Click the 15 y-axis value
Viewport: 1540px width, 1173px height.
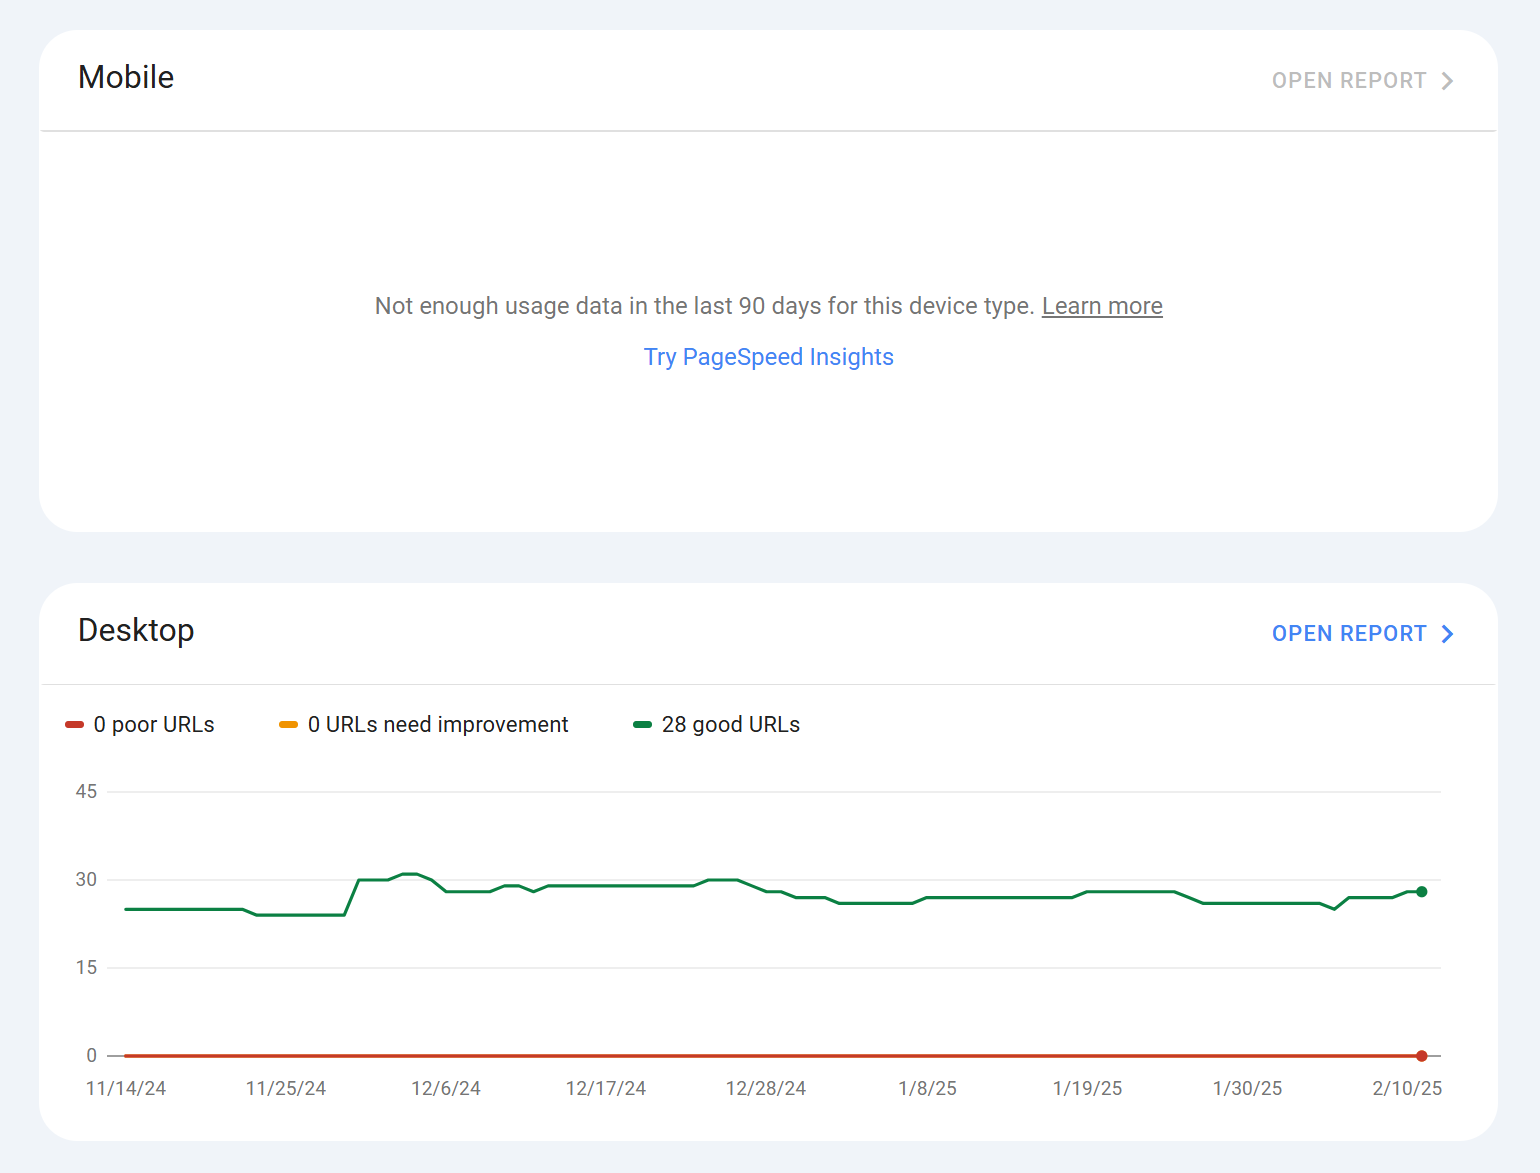86,968
